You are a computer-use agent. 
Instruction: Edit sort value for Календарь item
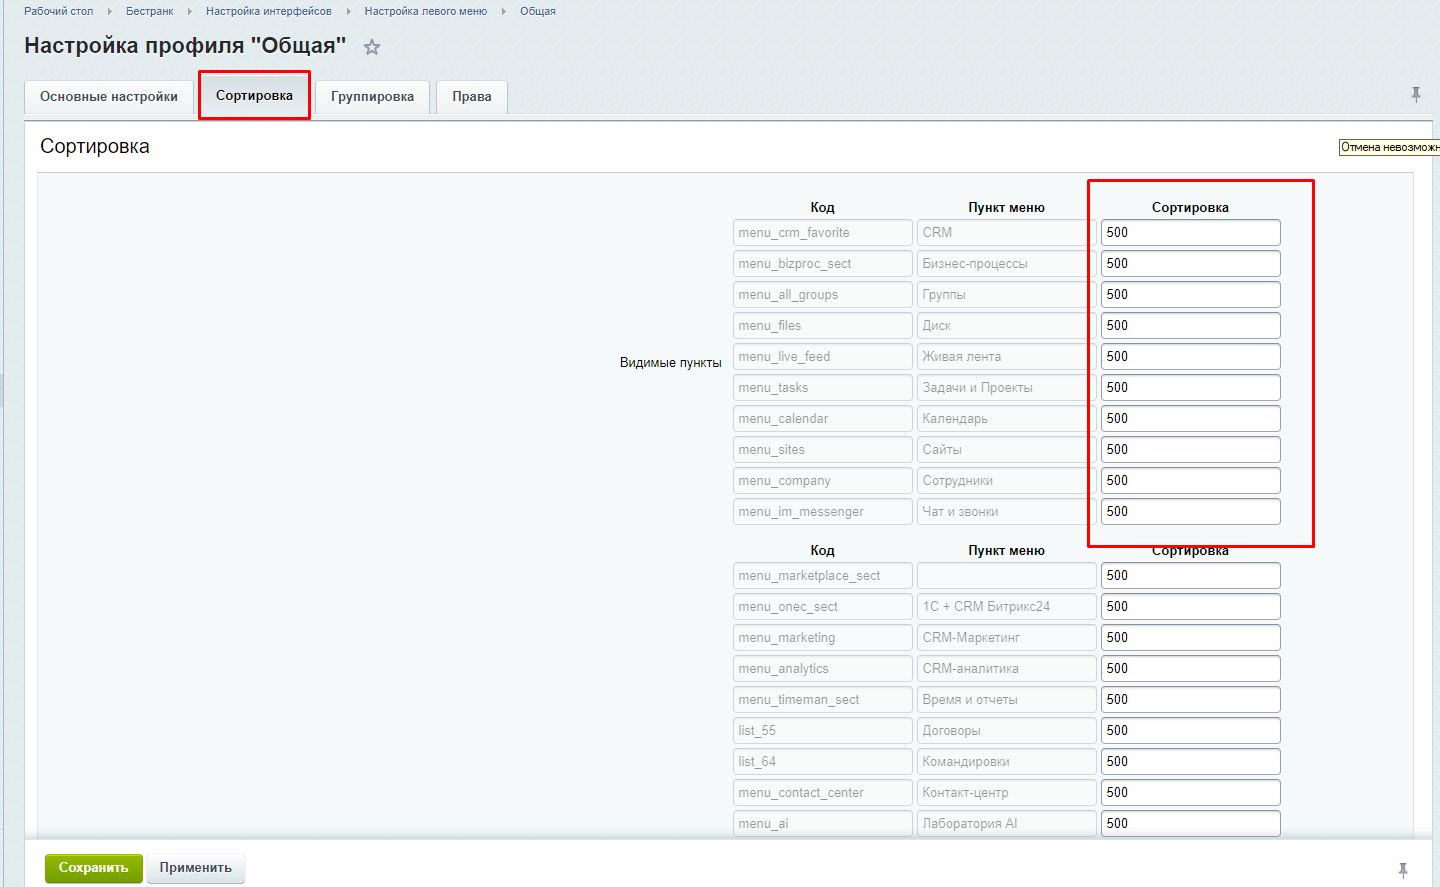[x=1190, y=419]
